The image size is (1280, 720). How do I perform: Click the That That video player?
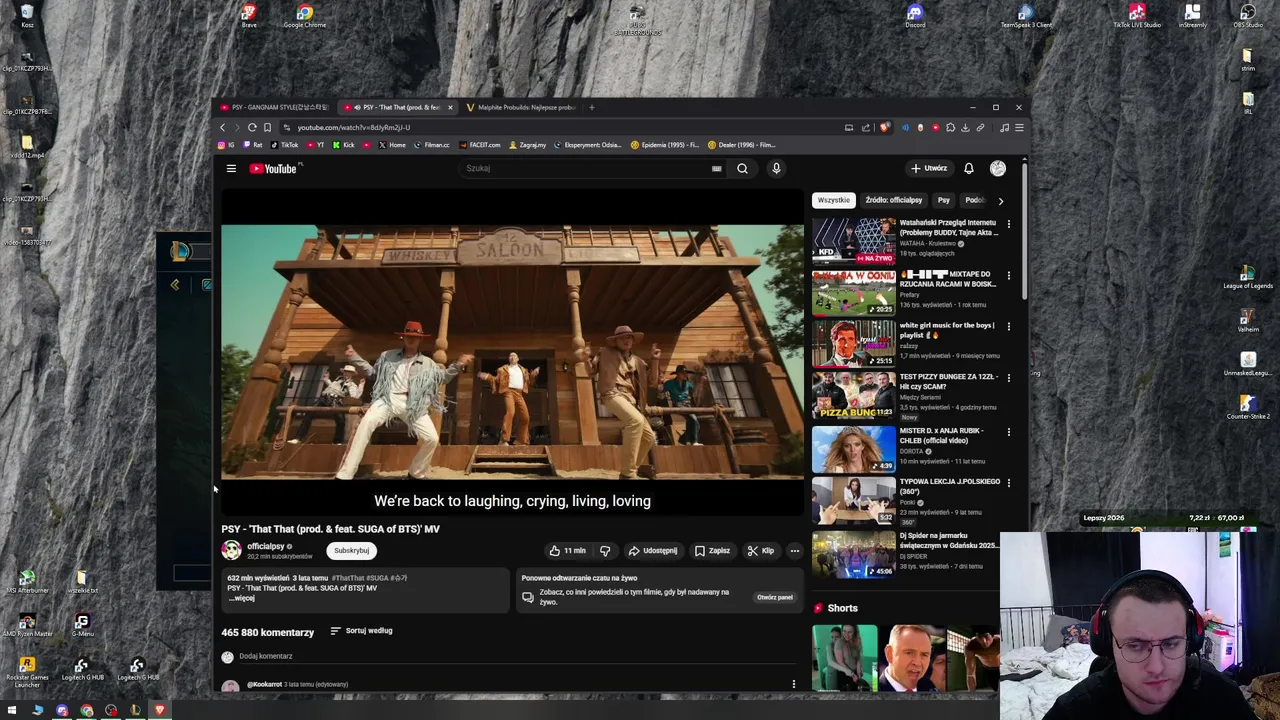(x=512, y=352)
